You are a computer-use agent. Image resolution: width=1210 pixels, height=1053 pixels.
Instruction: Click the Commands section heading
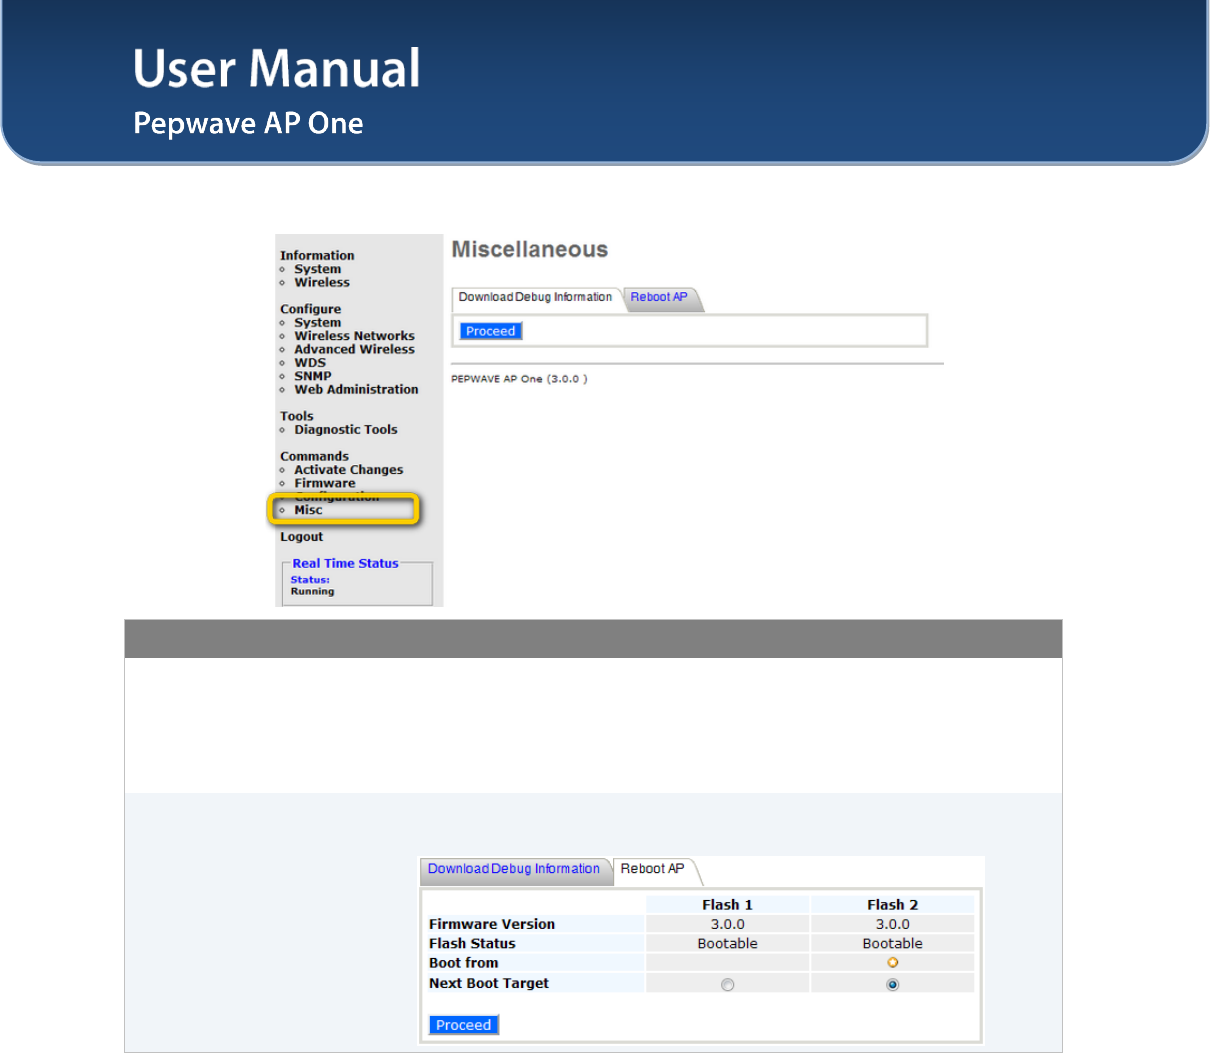314,457
